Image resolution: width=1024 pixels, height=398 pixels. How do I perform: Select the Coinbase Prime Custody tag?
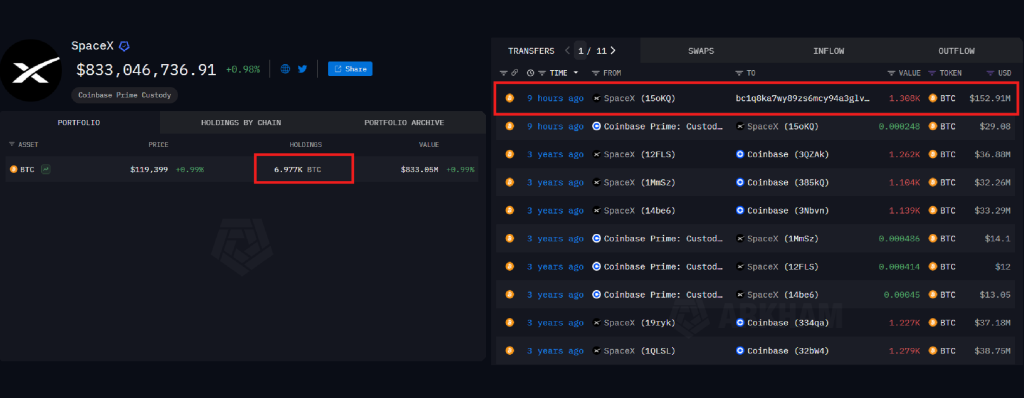125,95
